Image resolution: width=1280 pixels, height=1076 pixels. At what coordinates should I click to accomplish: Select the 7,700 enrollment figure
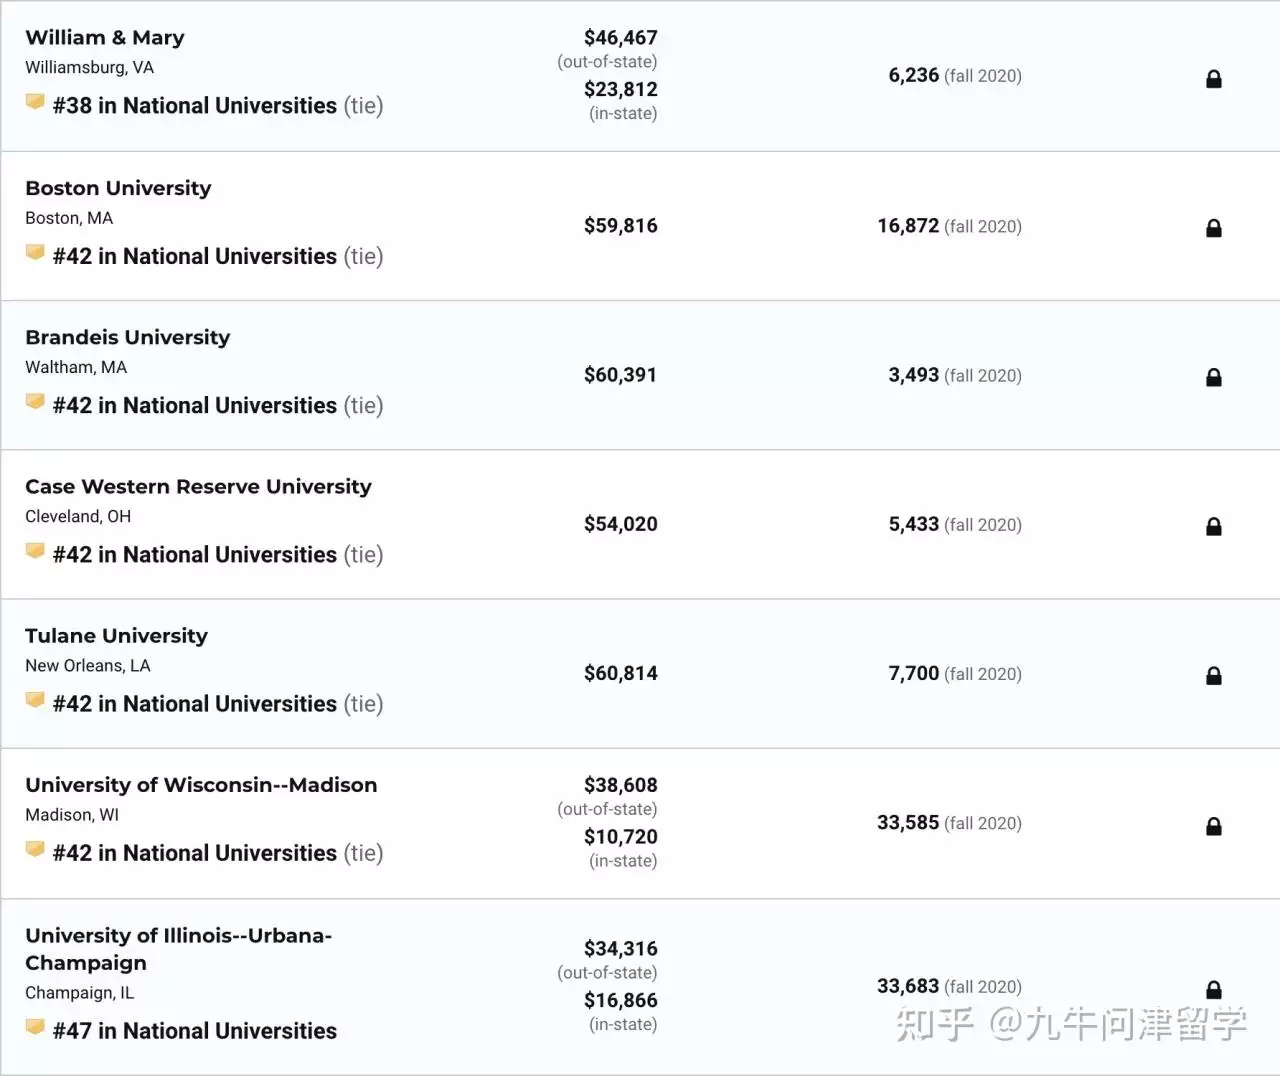coord(914,673)
